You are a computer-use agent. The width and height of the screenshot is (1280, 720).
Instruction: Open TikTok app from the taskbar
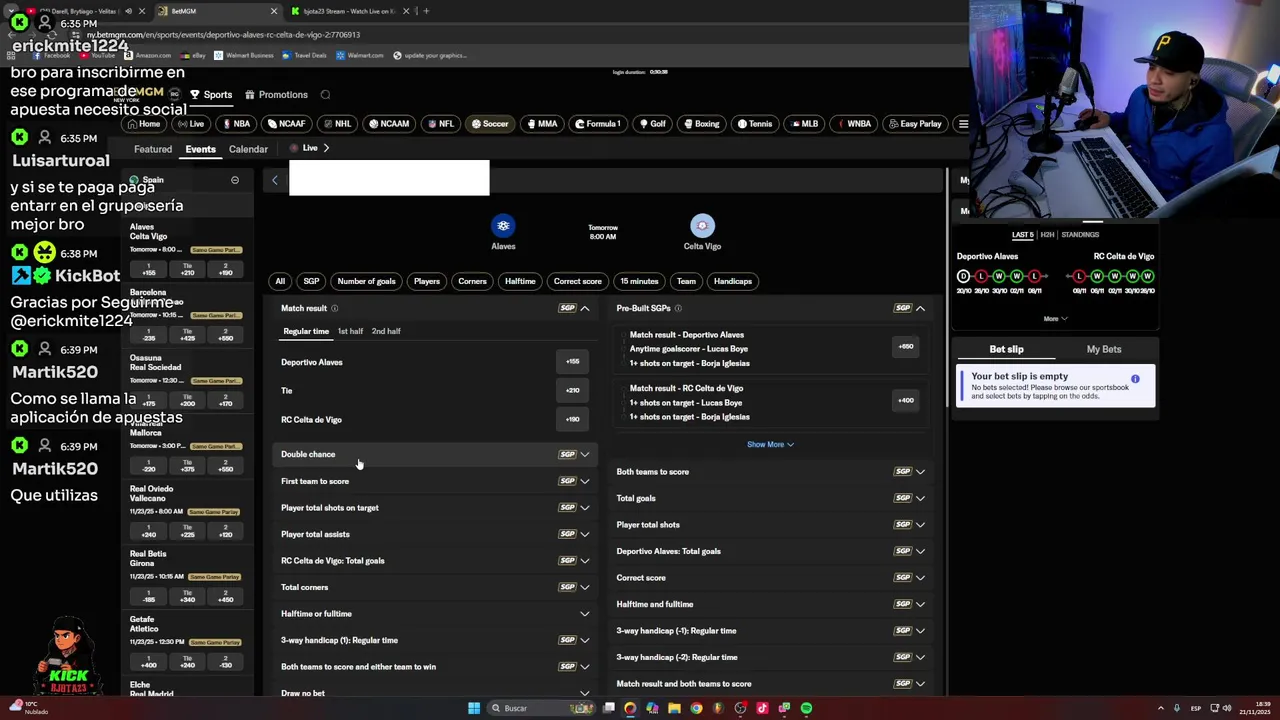point(762,708)
